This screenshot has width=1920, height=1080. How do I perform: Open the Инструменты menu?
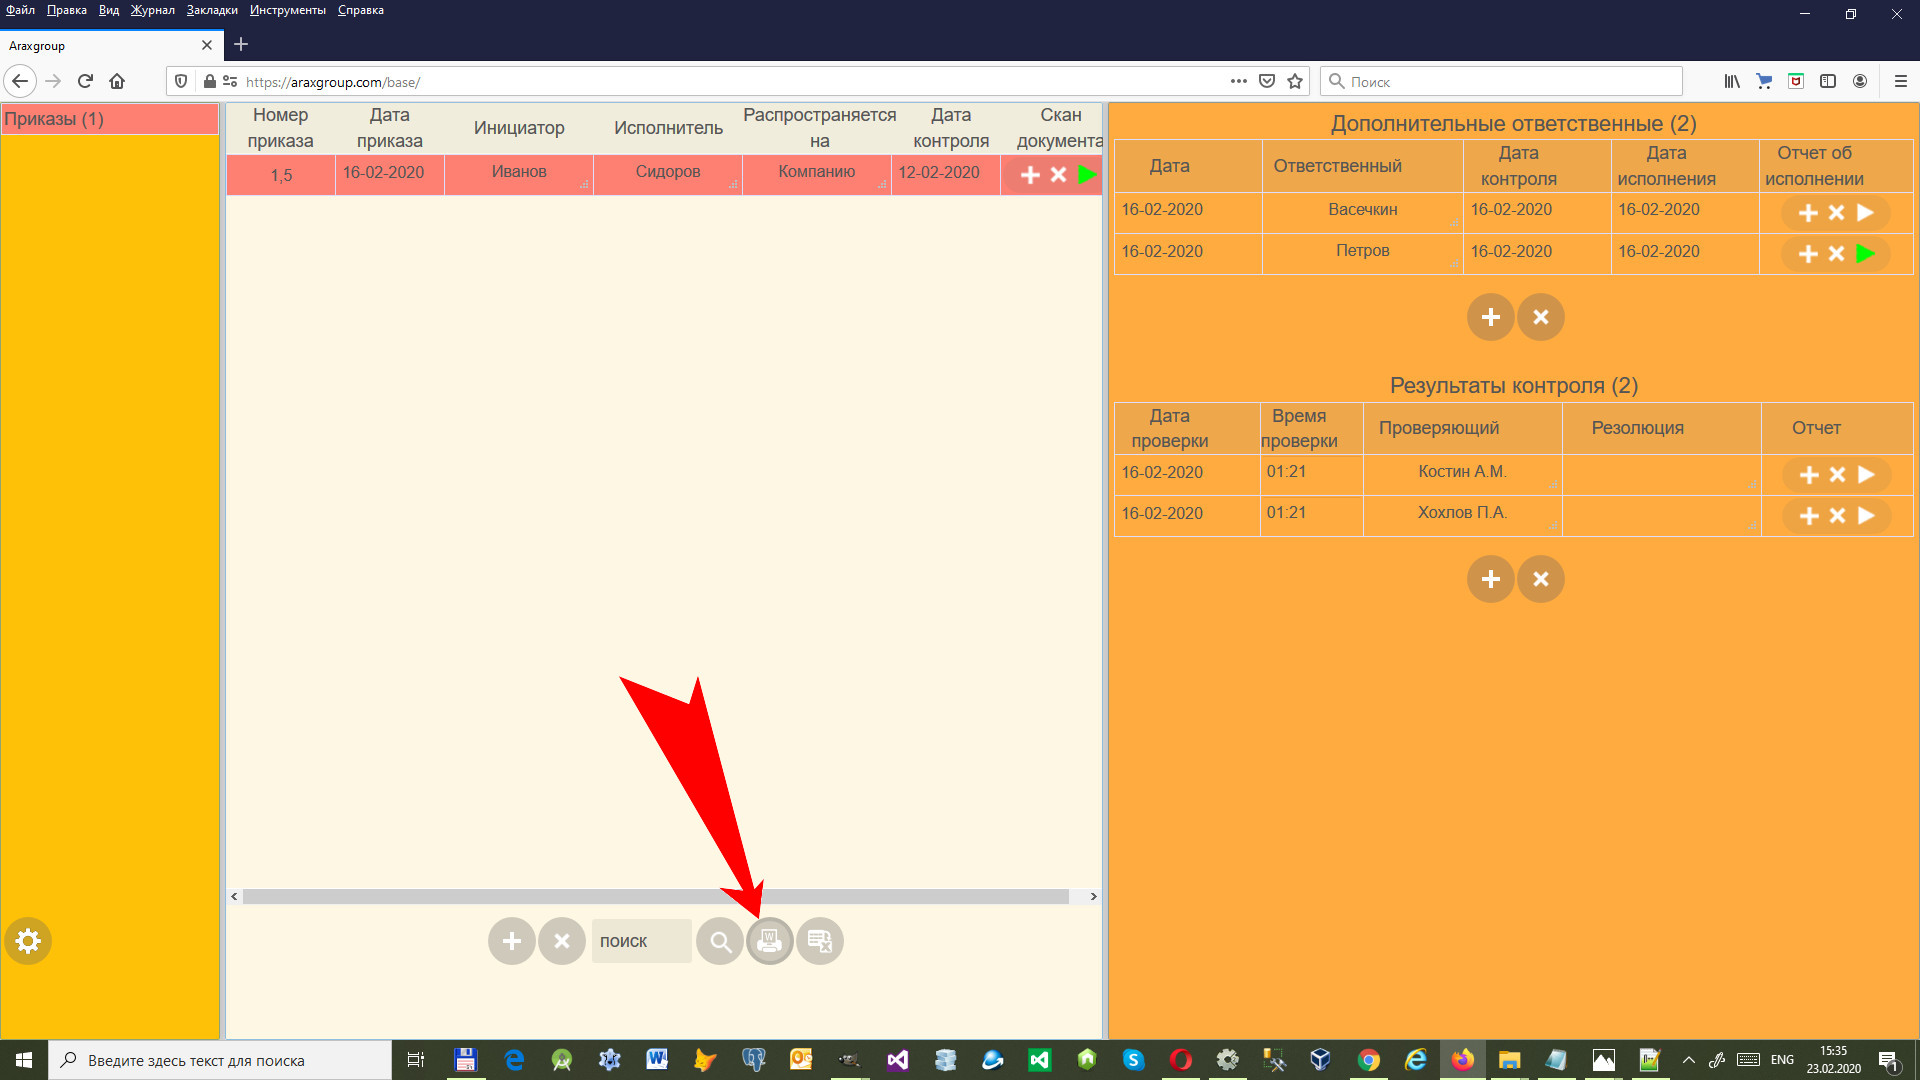click(287, 10)
